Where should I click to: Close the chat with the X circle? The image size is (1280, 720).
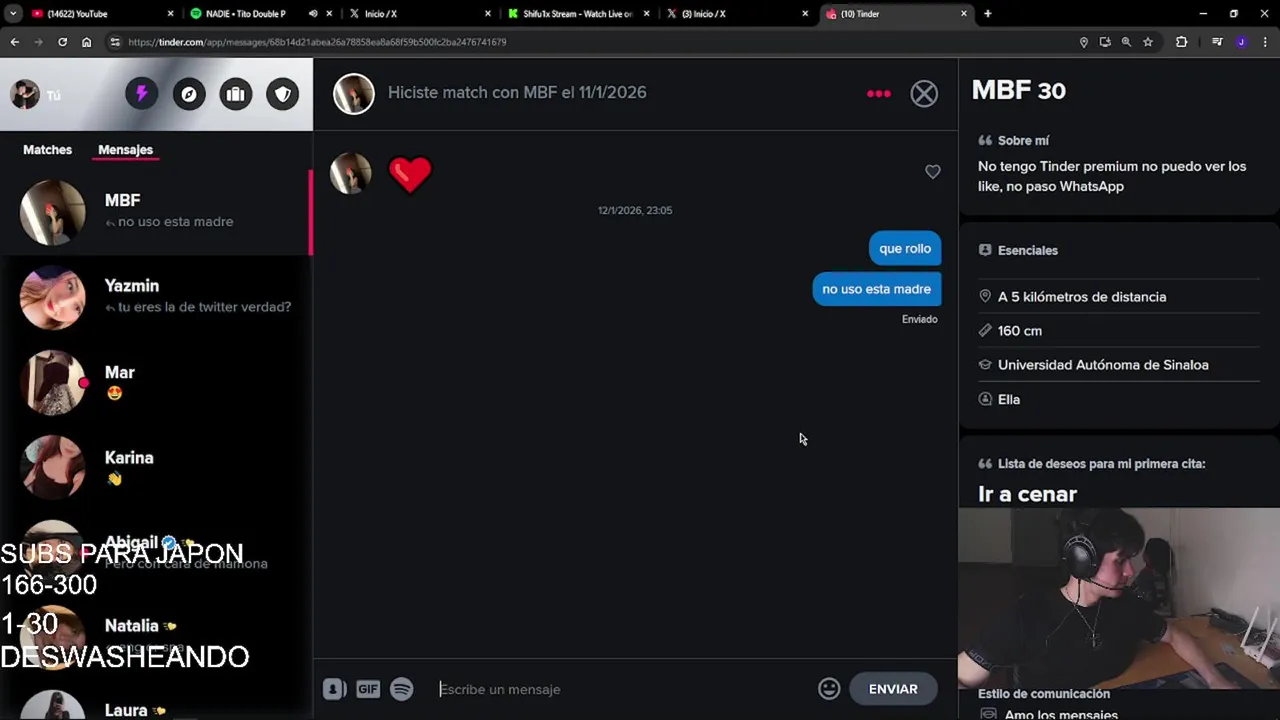(924, 93)
